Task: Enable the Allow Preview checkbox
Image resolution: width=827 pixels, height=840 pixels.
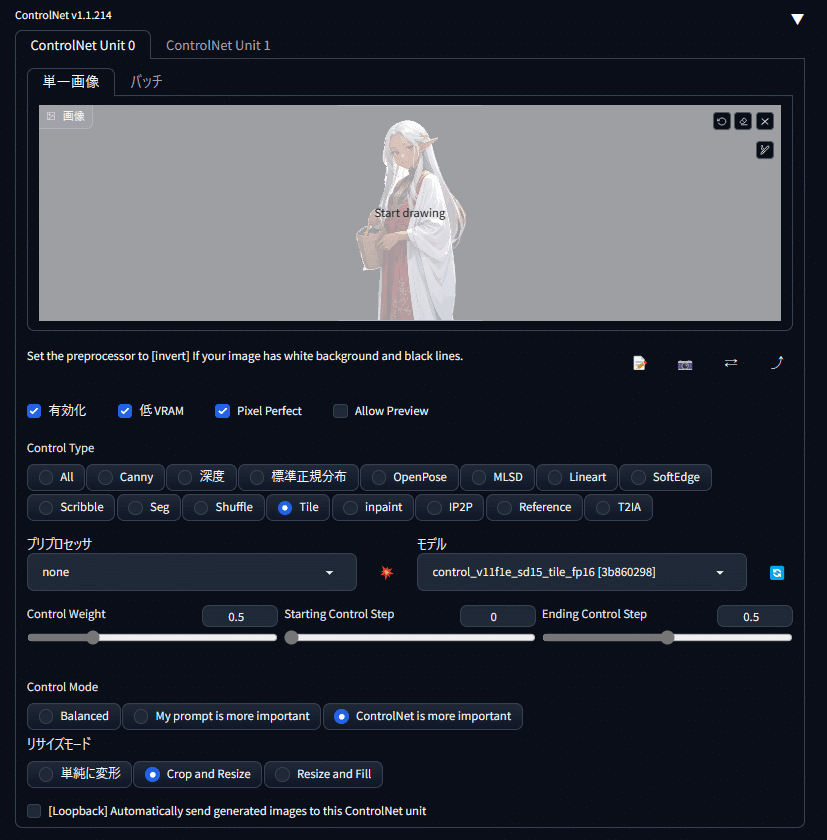Action: pyautogui.click(x=340, y=411)
